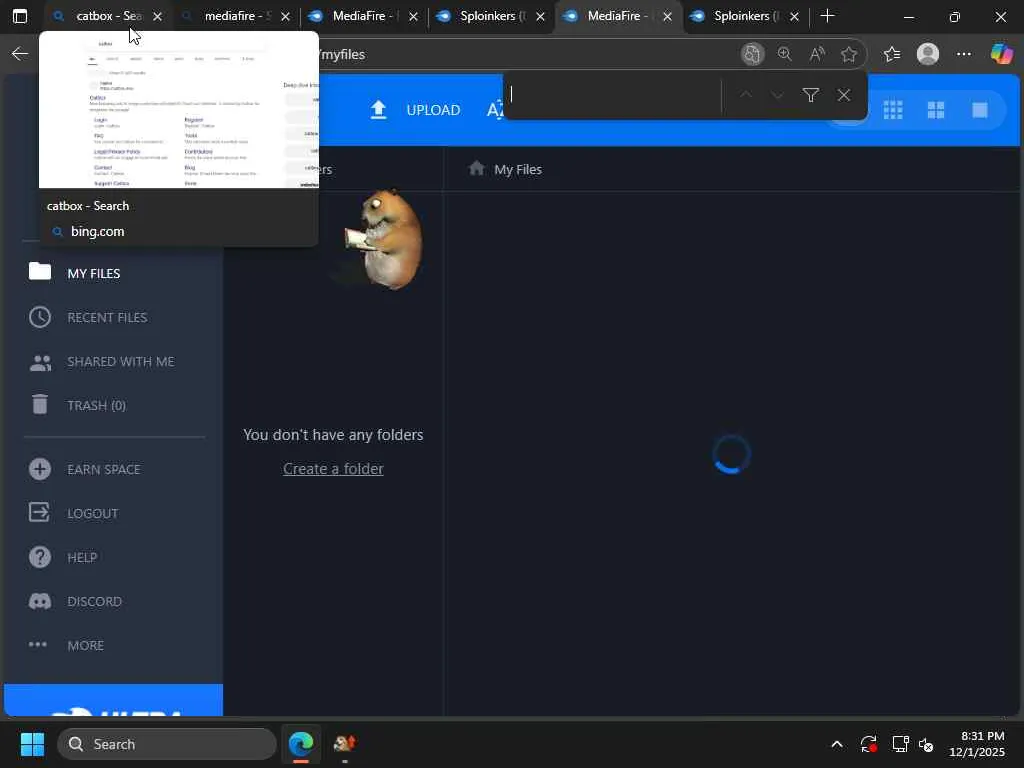
Task: Click the browser back arrow
Action: coord(20,54)
